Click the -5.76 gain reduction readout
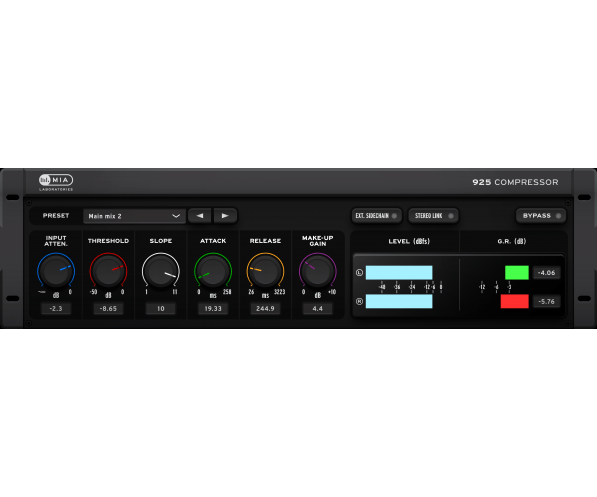Image resolution: width=597 pixels, height=497 pixels. click(546, 301)
